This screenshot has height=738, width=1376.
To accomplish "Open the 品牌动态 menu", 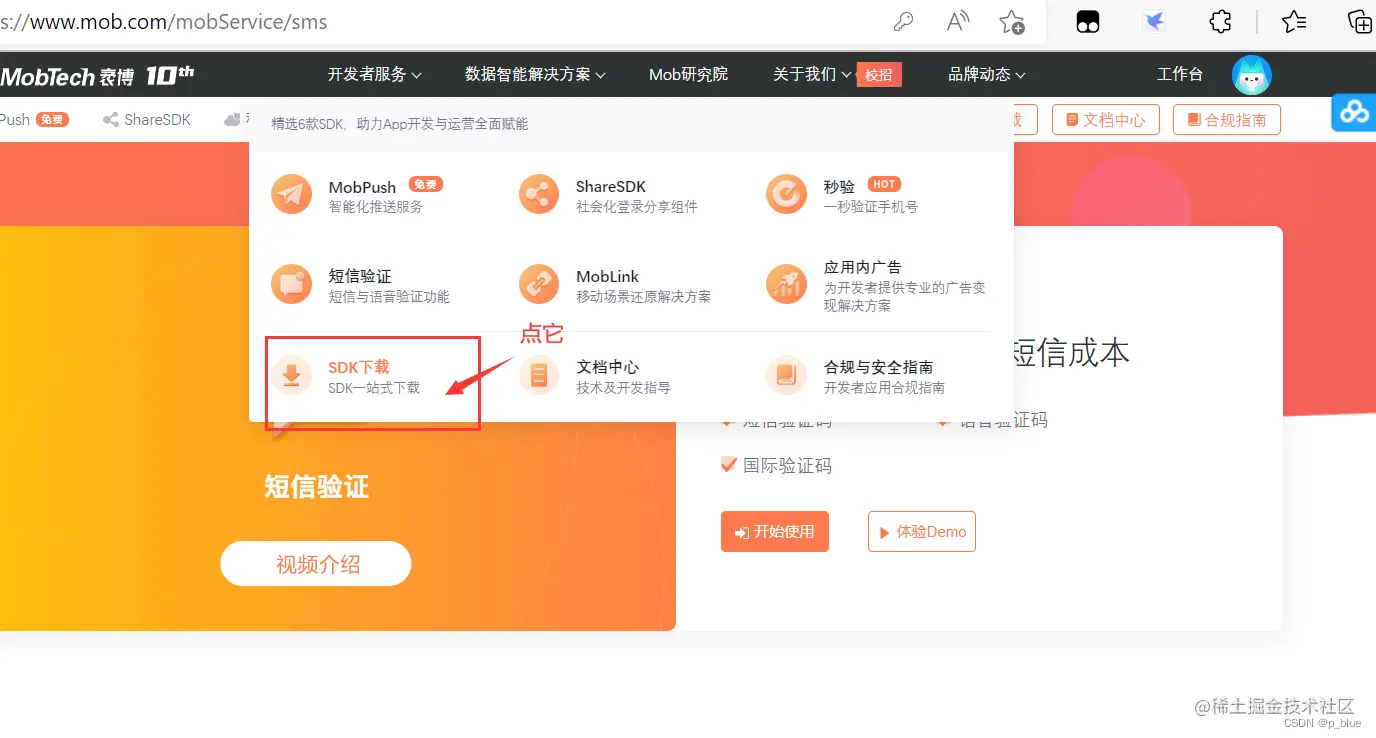I will (987, 74).
